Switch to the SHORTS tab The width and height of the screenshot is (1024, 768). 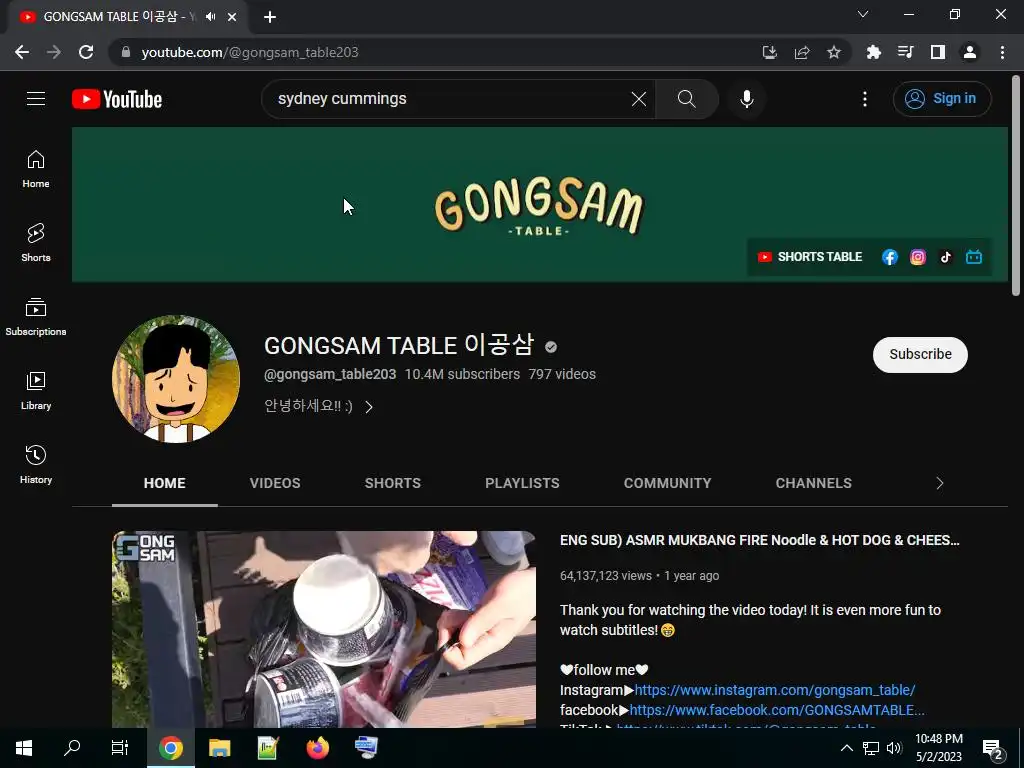[392, 483]
